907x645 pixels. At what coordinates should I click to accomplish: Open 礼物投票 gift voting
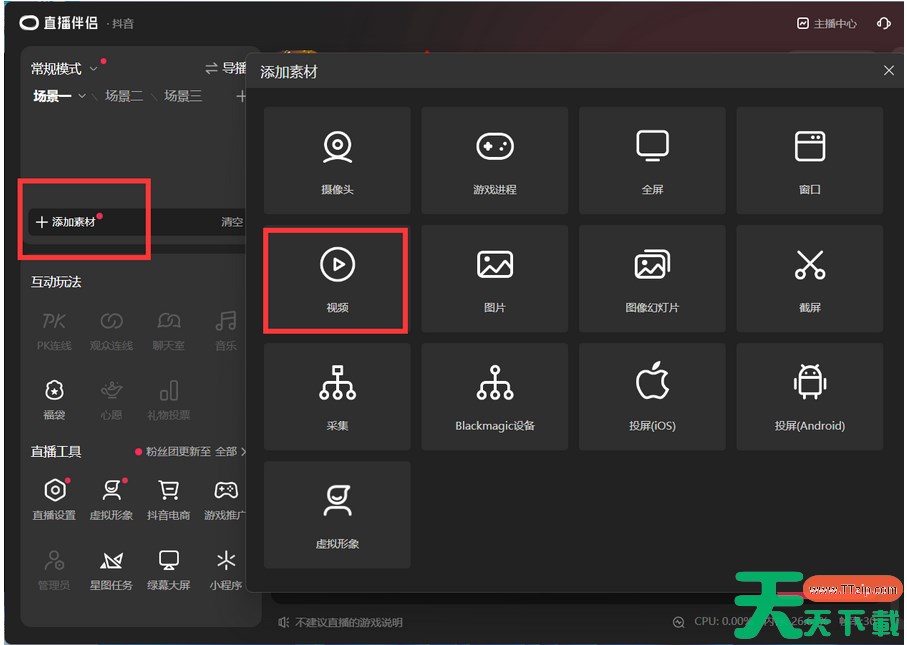pyautogui.click(x=168, y=400)
